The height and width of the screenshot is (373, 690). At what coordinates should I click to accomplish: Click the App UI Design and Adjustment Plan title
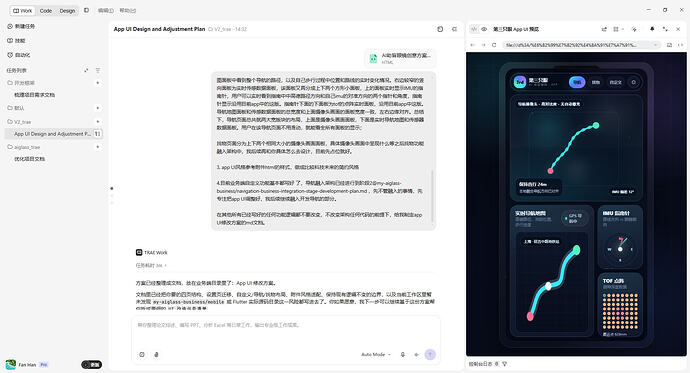[159, 29]
